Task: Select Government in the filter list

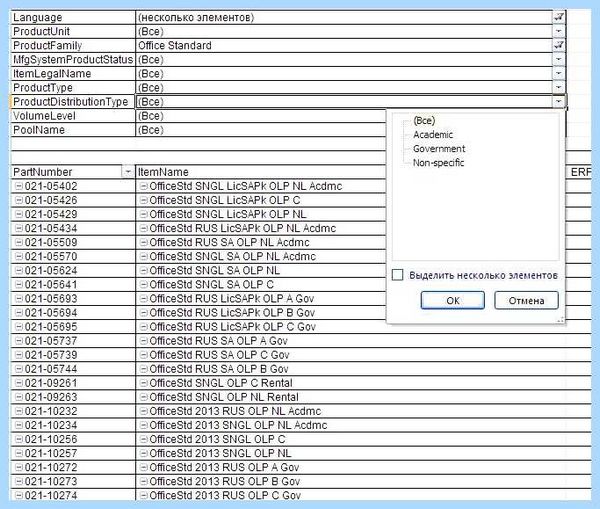Action: click(439, 149)
